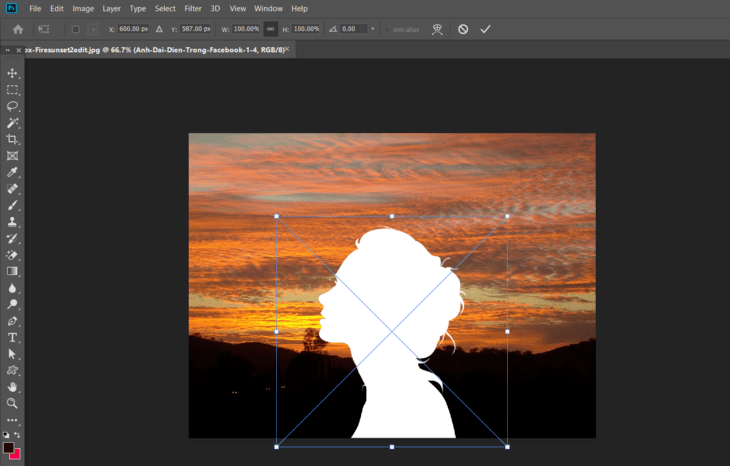Image resolution: width=730 pixels, height=466 pixels.
Task: Select the Zoom tool
Action: 12,403
